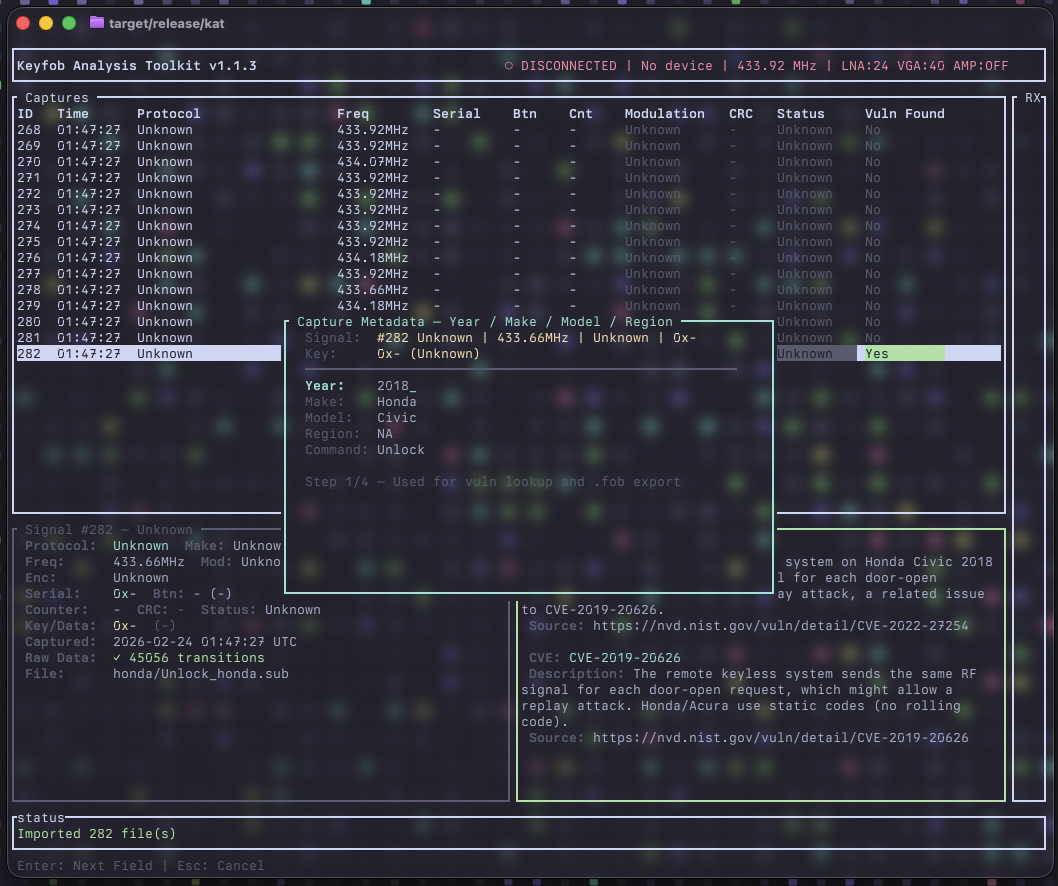Click the Region field value NA

[x=385, y=434]
